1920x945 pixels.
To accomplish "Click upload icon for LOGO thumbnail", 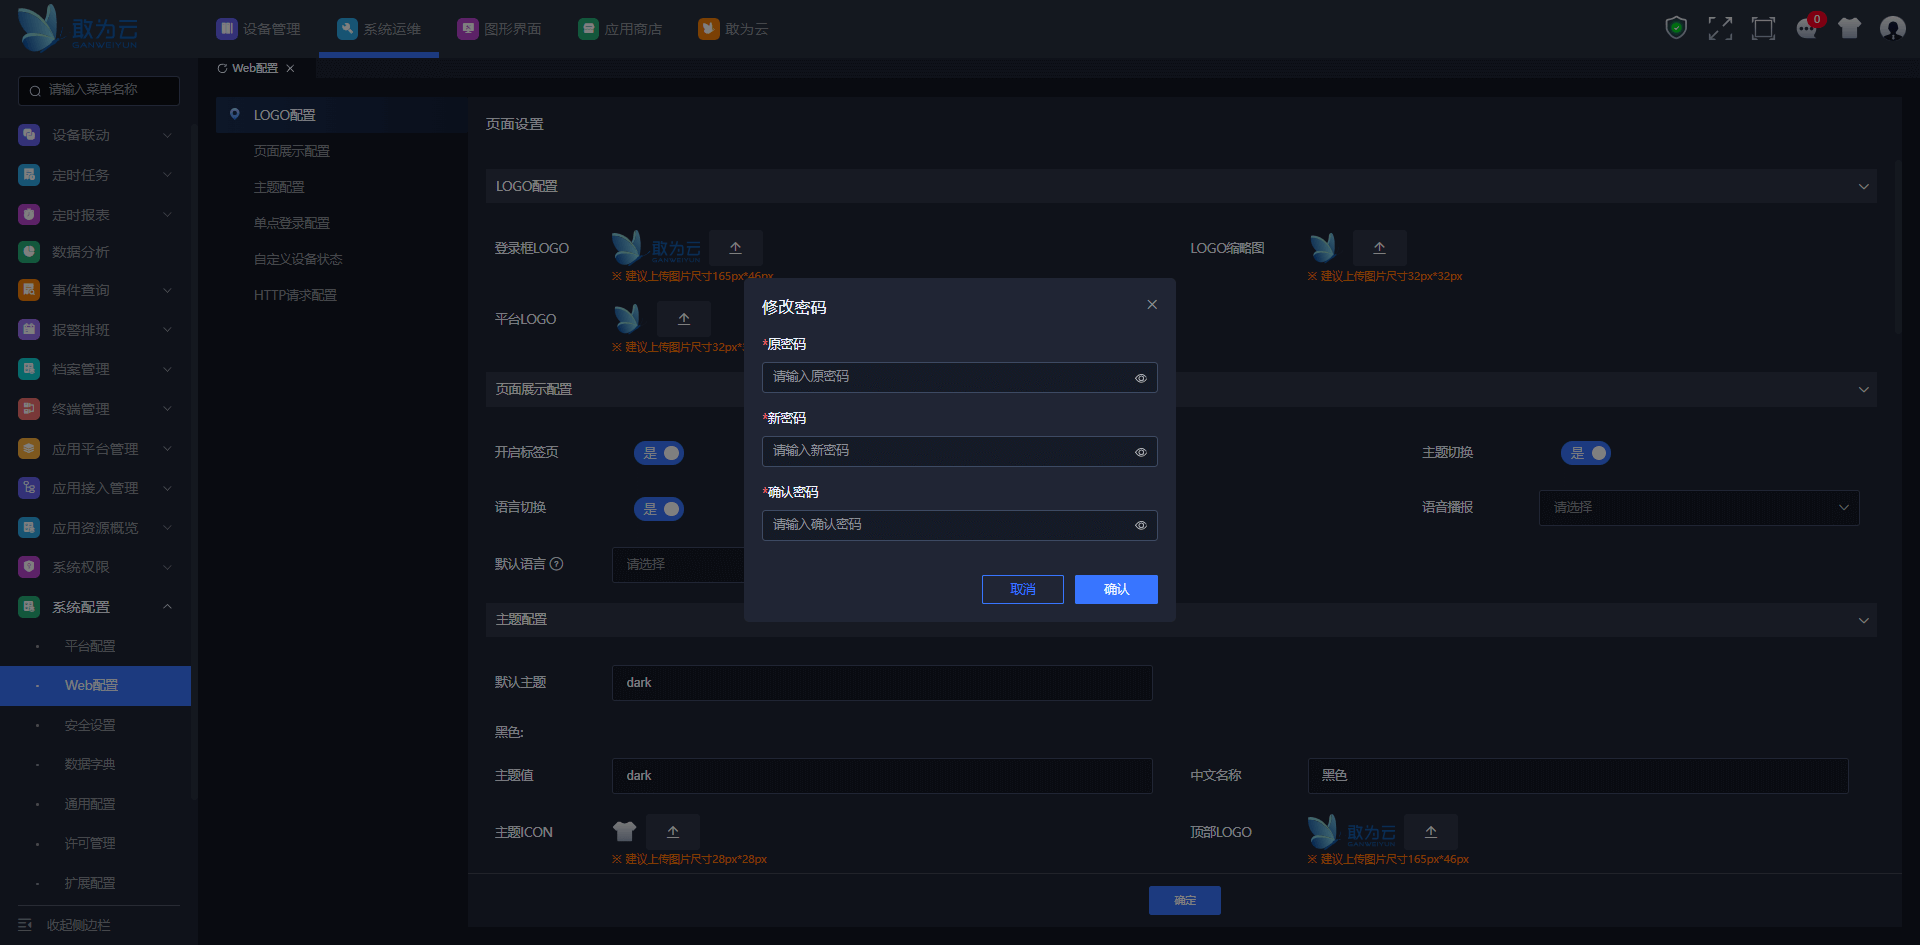I will pos(1379,248).
